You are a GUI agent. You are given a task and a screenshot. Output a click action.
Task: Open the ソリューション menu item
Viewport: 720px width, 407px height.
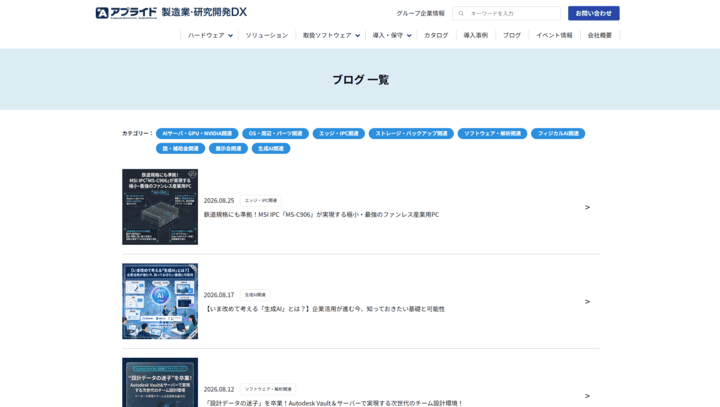(266, 35)
